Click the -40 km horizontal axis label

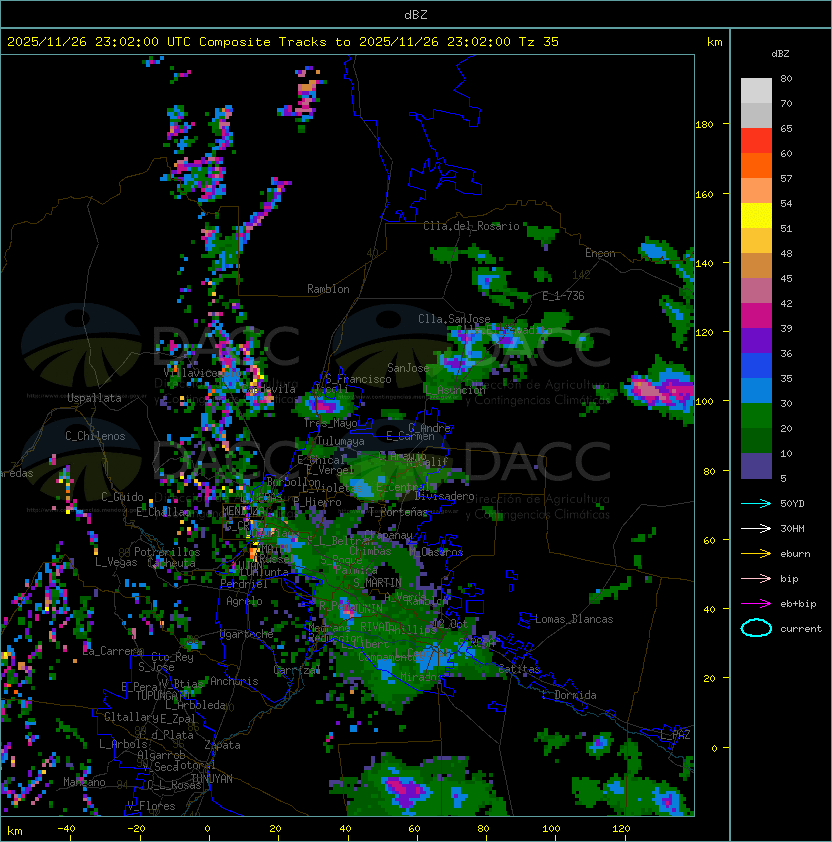67,829
